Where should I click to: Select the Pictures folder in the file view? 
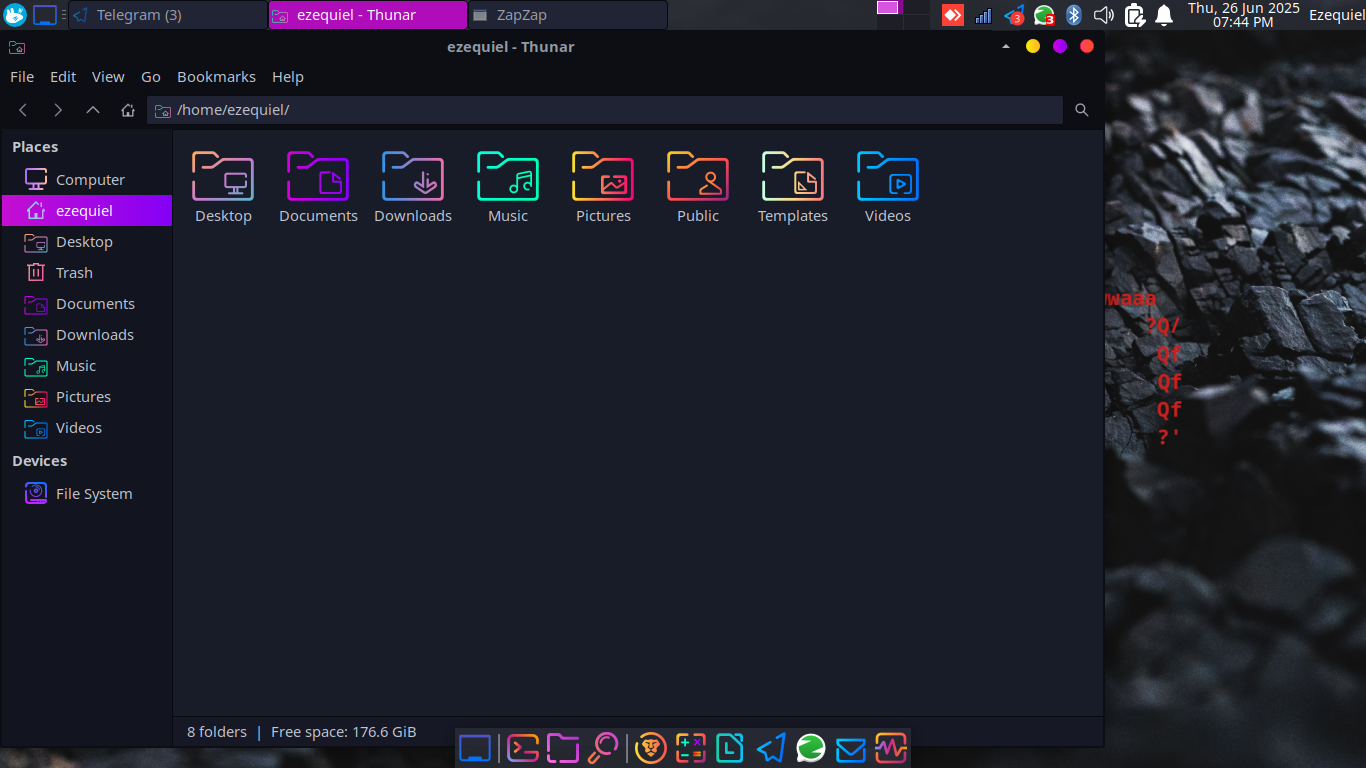pos(603,188)
